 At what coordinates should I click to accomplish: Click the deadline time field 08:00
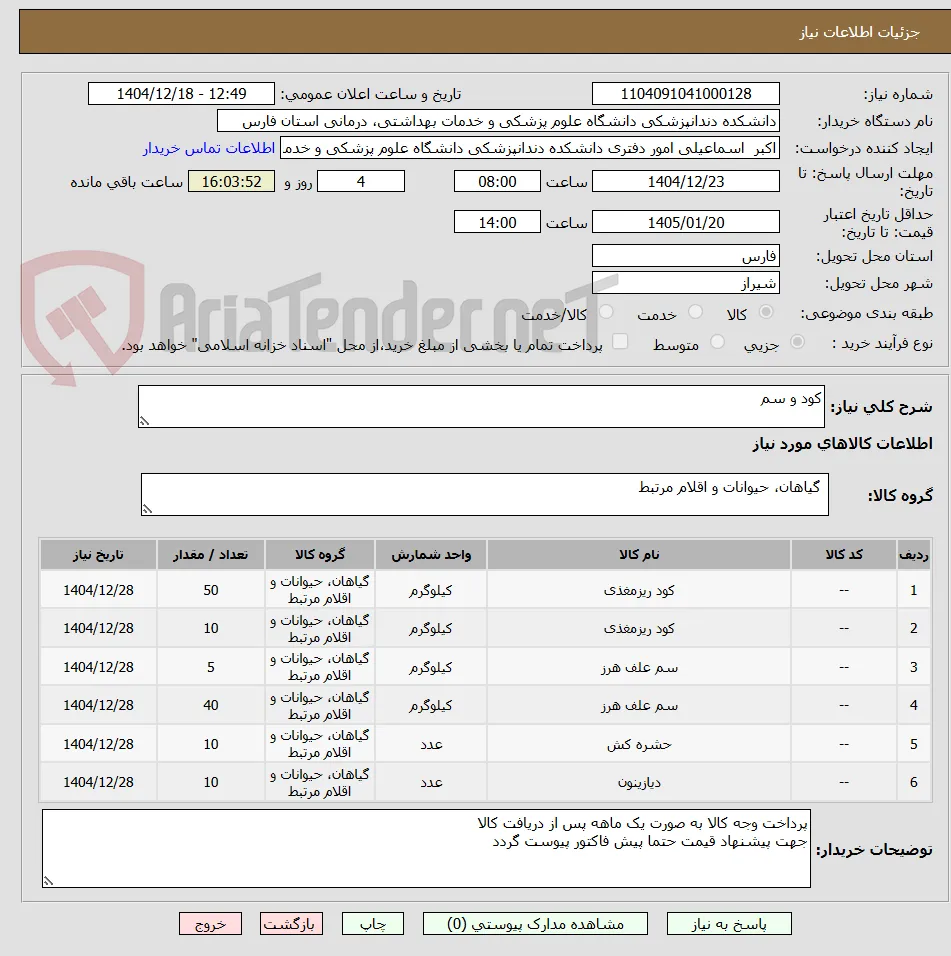(x=497, y=182)
